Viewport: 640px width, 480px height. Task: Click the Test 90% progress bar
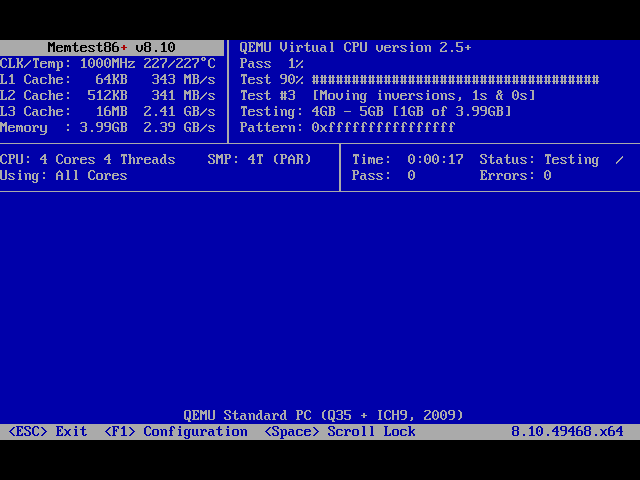click(x=456, y=79)
